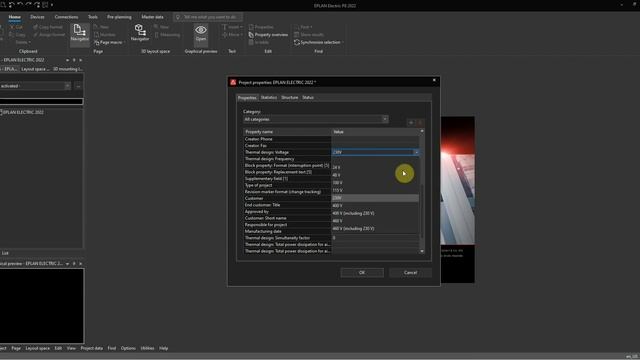Open the Utilities menu at bottom
The image size is (640, 360).
coord(147,348)
